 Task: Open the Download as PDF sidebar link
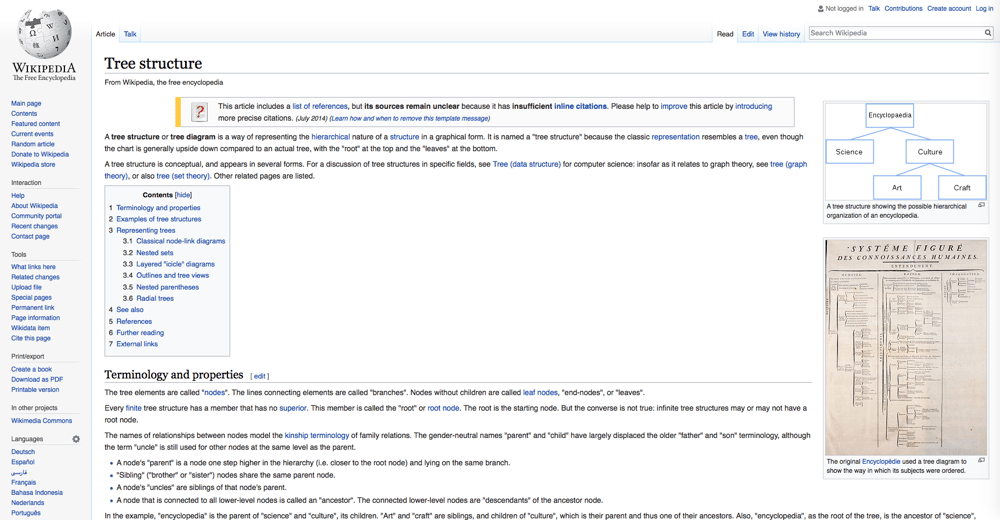coord(37,379)
